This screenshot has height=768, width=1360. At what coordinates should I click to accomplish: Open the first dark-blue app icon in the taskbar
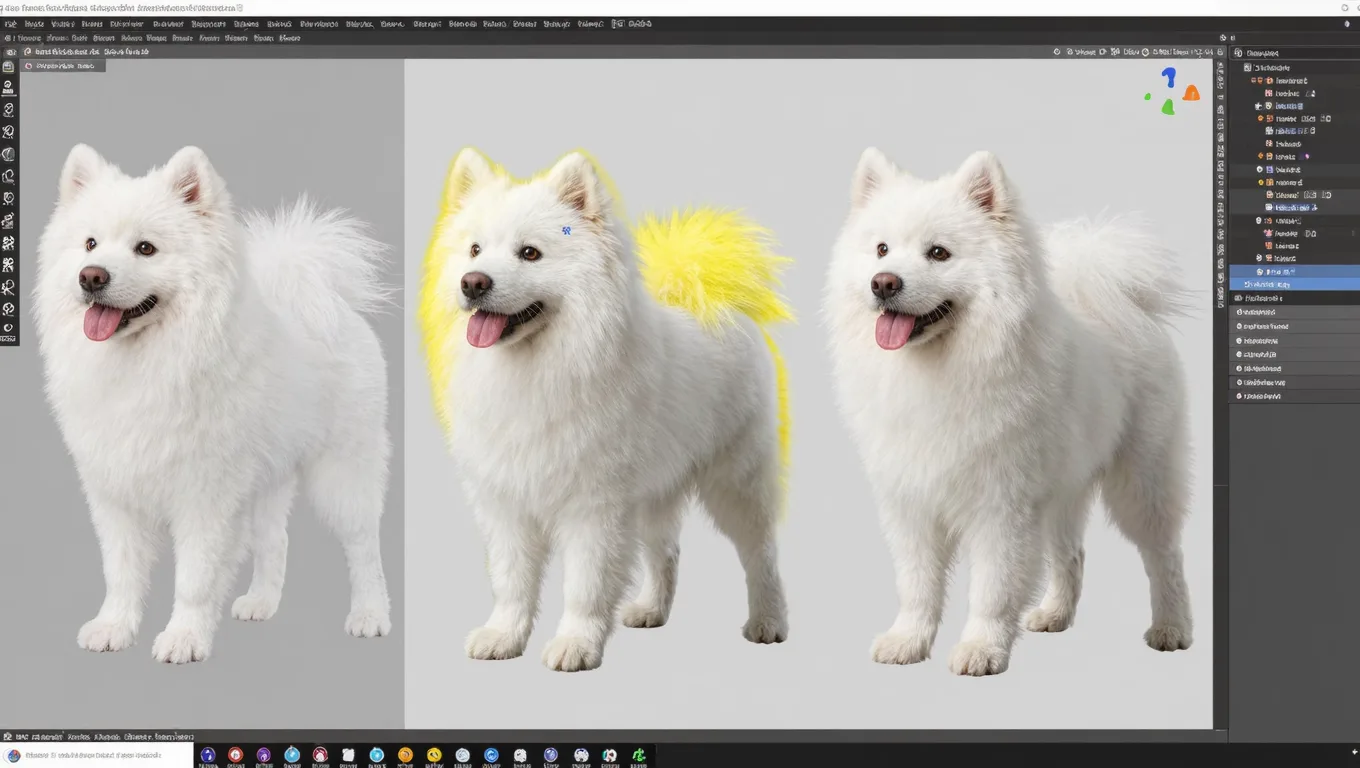208,755
